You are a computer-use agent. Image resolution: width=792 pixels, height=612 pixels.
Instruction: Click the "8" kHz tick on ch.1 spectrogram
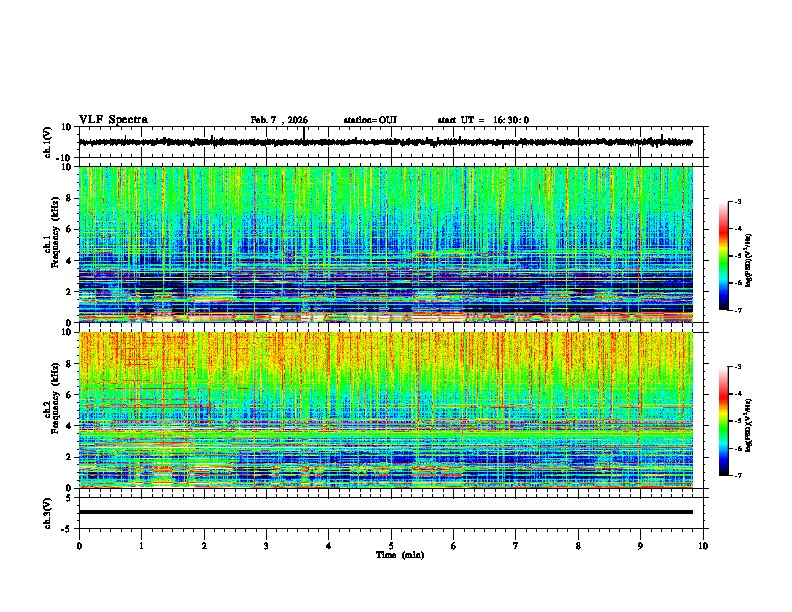[x=69, y=198]
